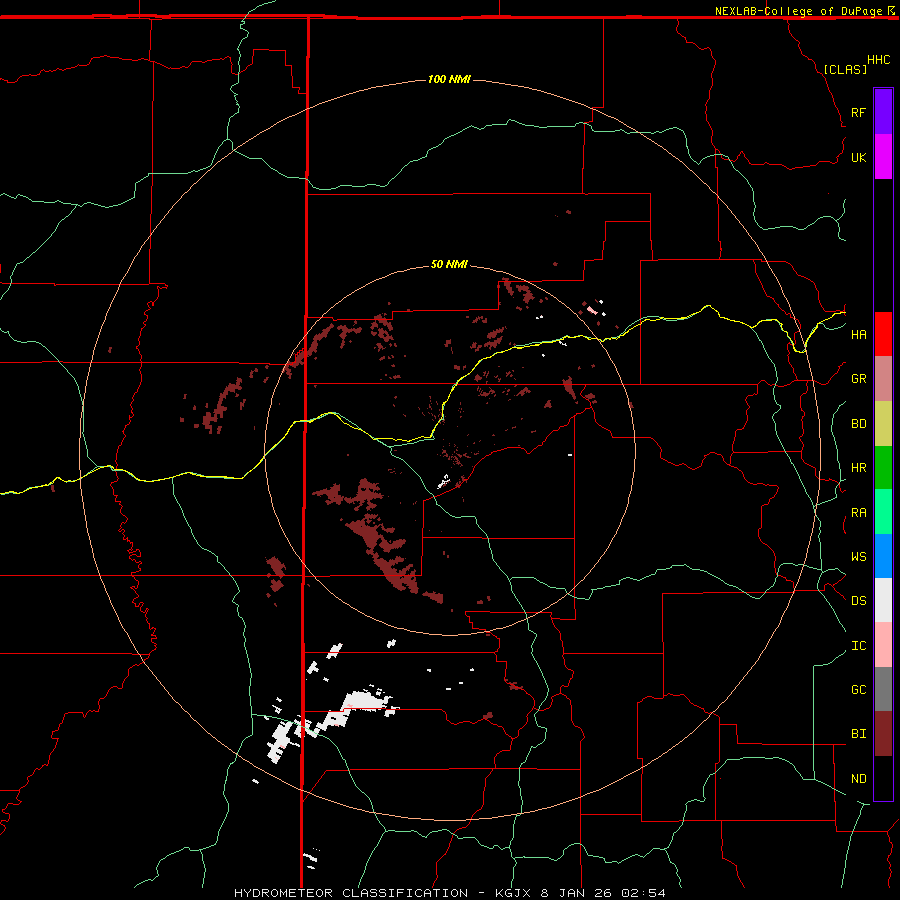Pick the mint green RA legend swatch
Image resolution: width=900 pixels, height=900 pixels.
pos(883,512)
